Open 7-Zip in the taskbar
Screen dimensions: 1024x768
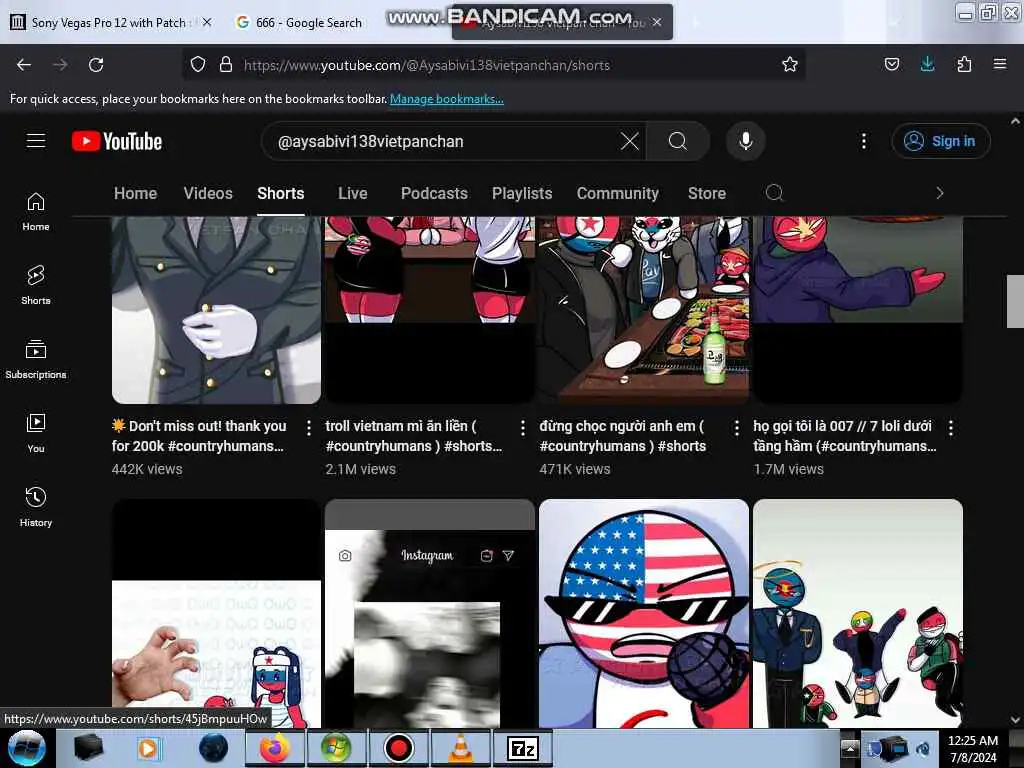point(523,748)
